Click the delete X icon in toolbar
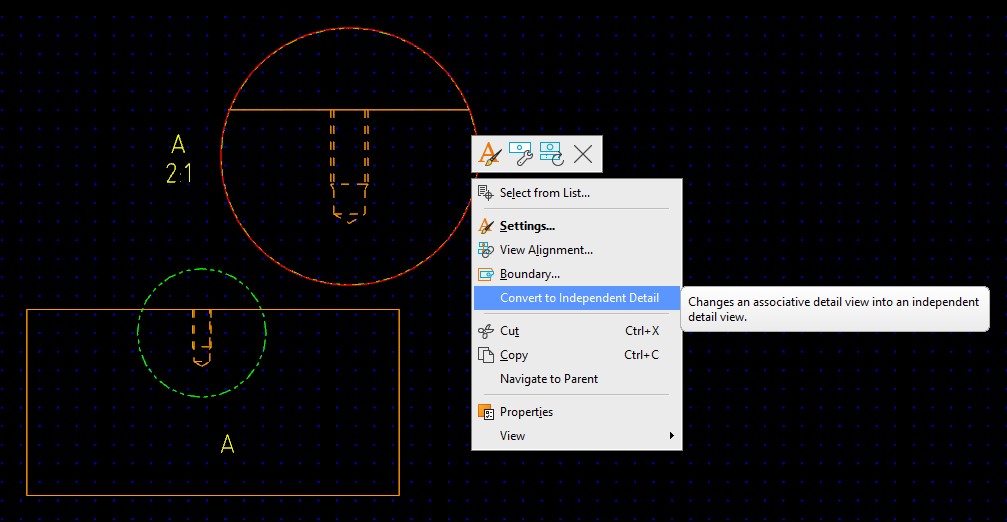Screen dimensions: 1007x522 coord(583,154)
